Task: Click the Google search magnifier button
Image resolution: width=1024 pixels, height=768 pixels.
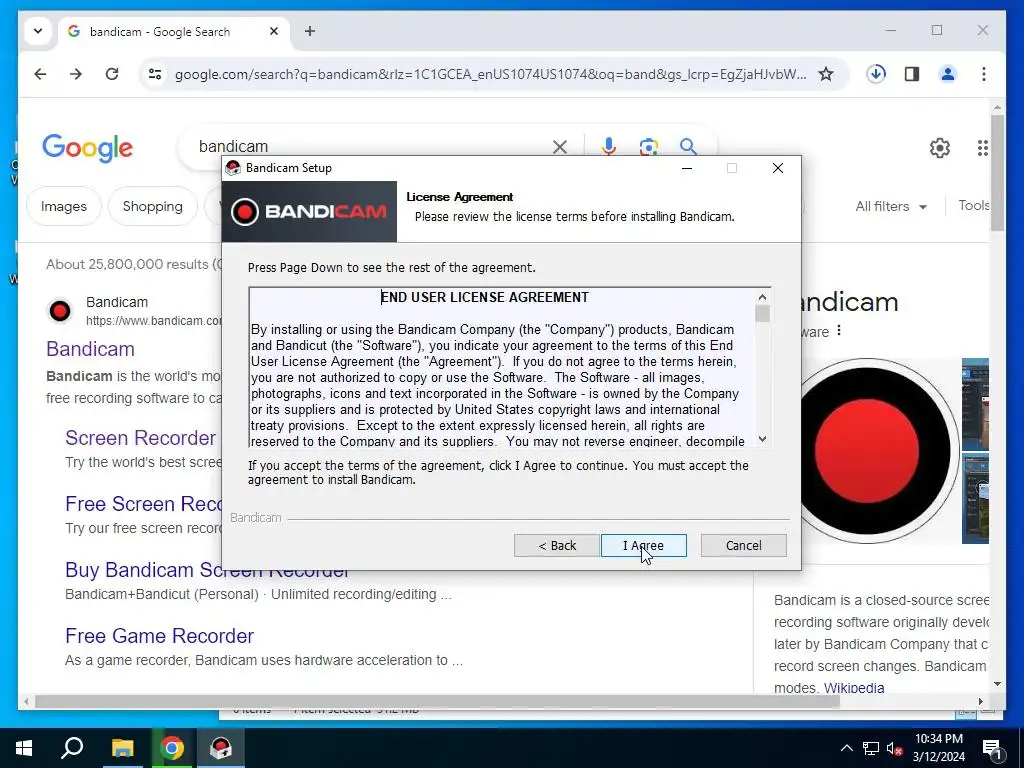Action: [x=688, y=147]
